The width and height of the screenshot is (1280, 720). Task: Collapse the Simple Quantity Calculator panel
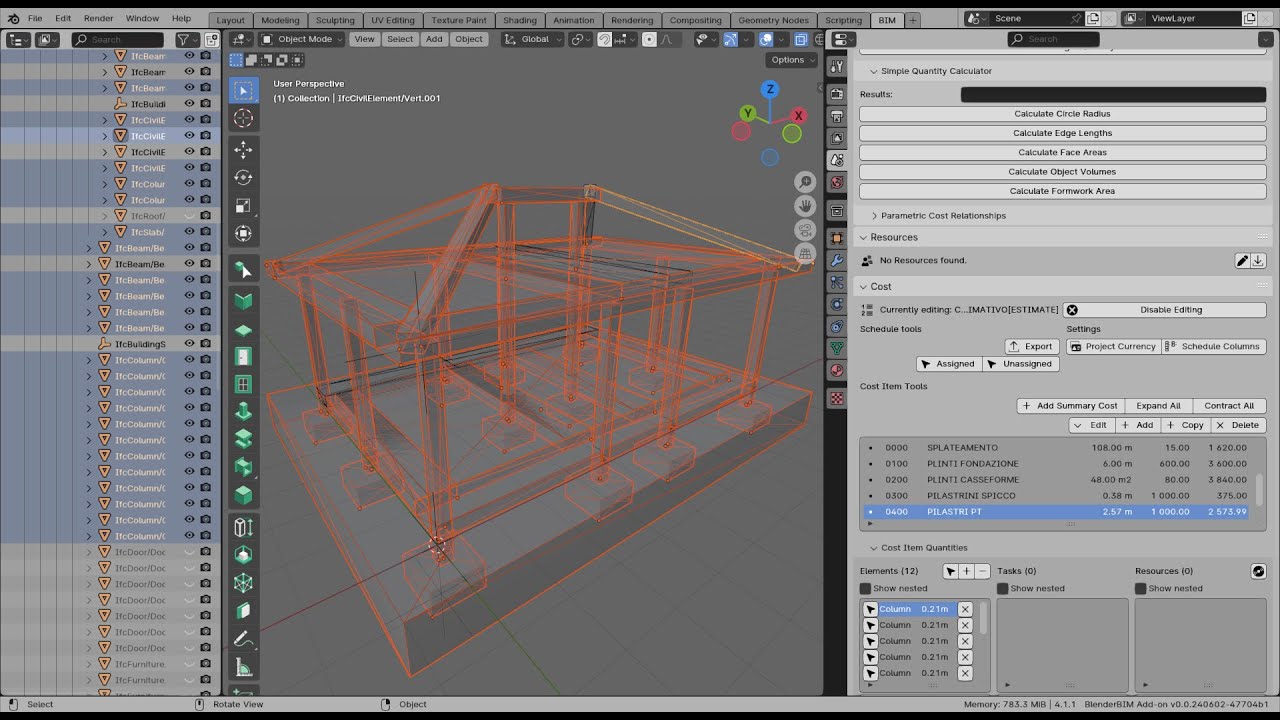(x=873, y=71)
